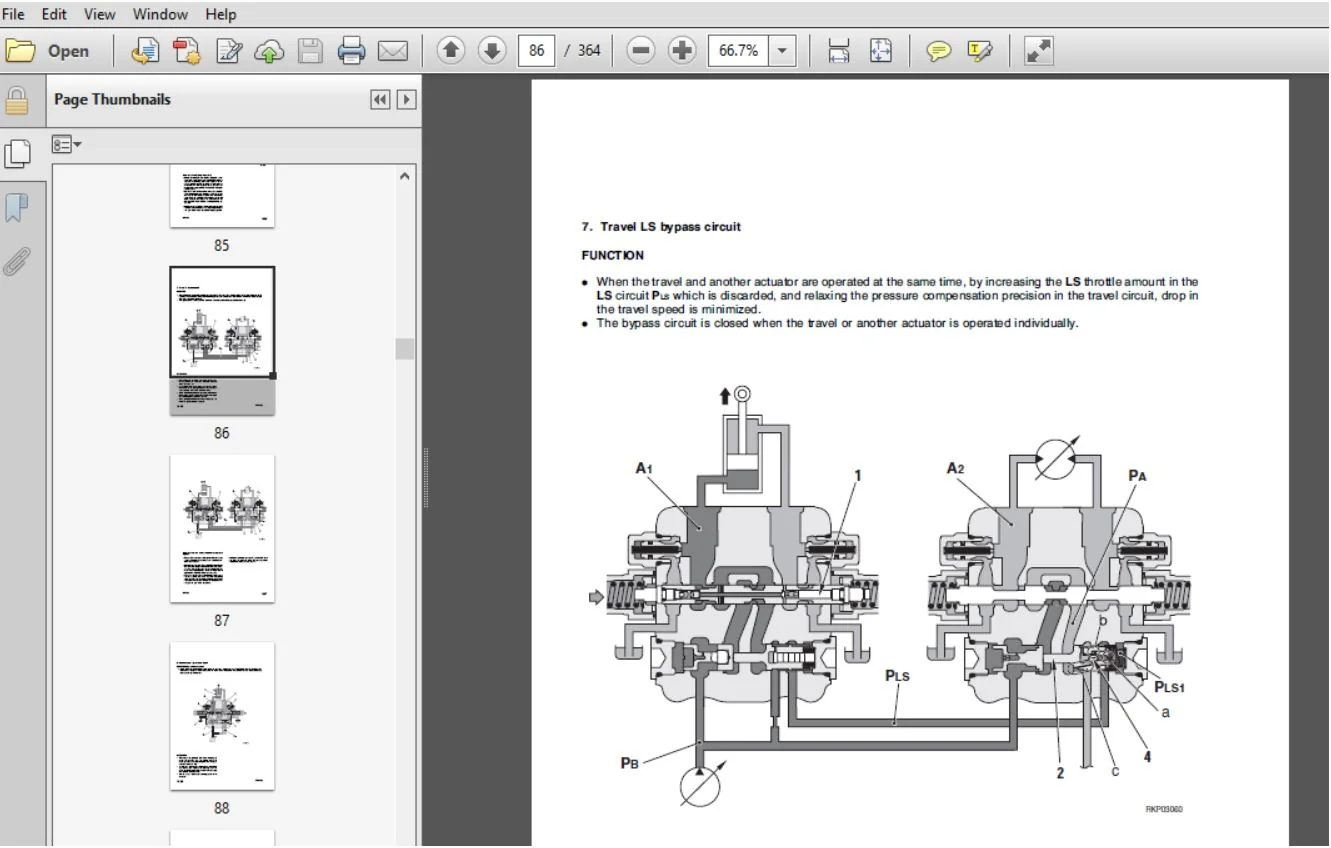1331x848 pixels.
Task: Open the Edit menu
Action: [x=54, y=14]
